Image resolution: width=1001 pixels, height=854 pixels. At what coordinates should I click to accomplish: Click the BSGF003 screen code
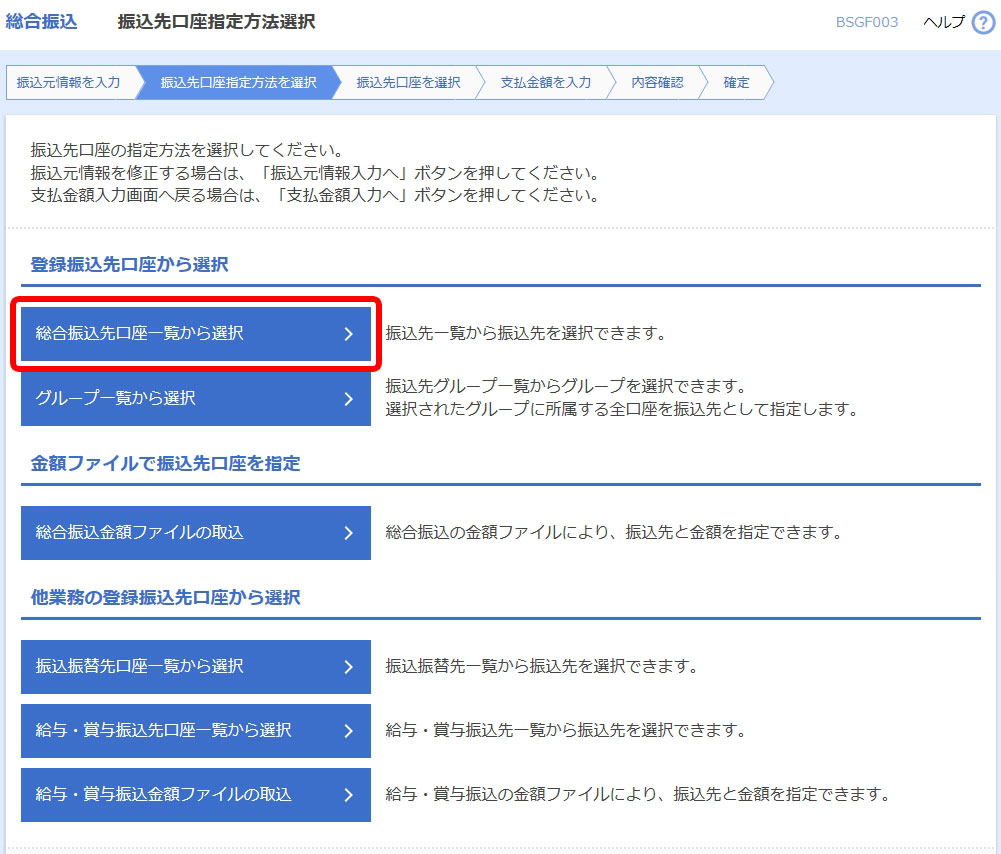coord(867,22)
